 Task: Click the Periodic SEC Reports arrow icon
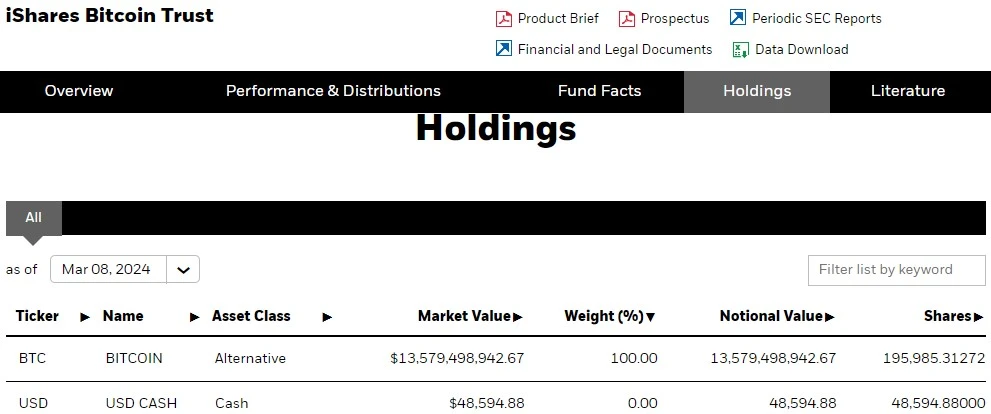click(738, 18)
